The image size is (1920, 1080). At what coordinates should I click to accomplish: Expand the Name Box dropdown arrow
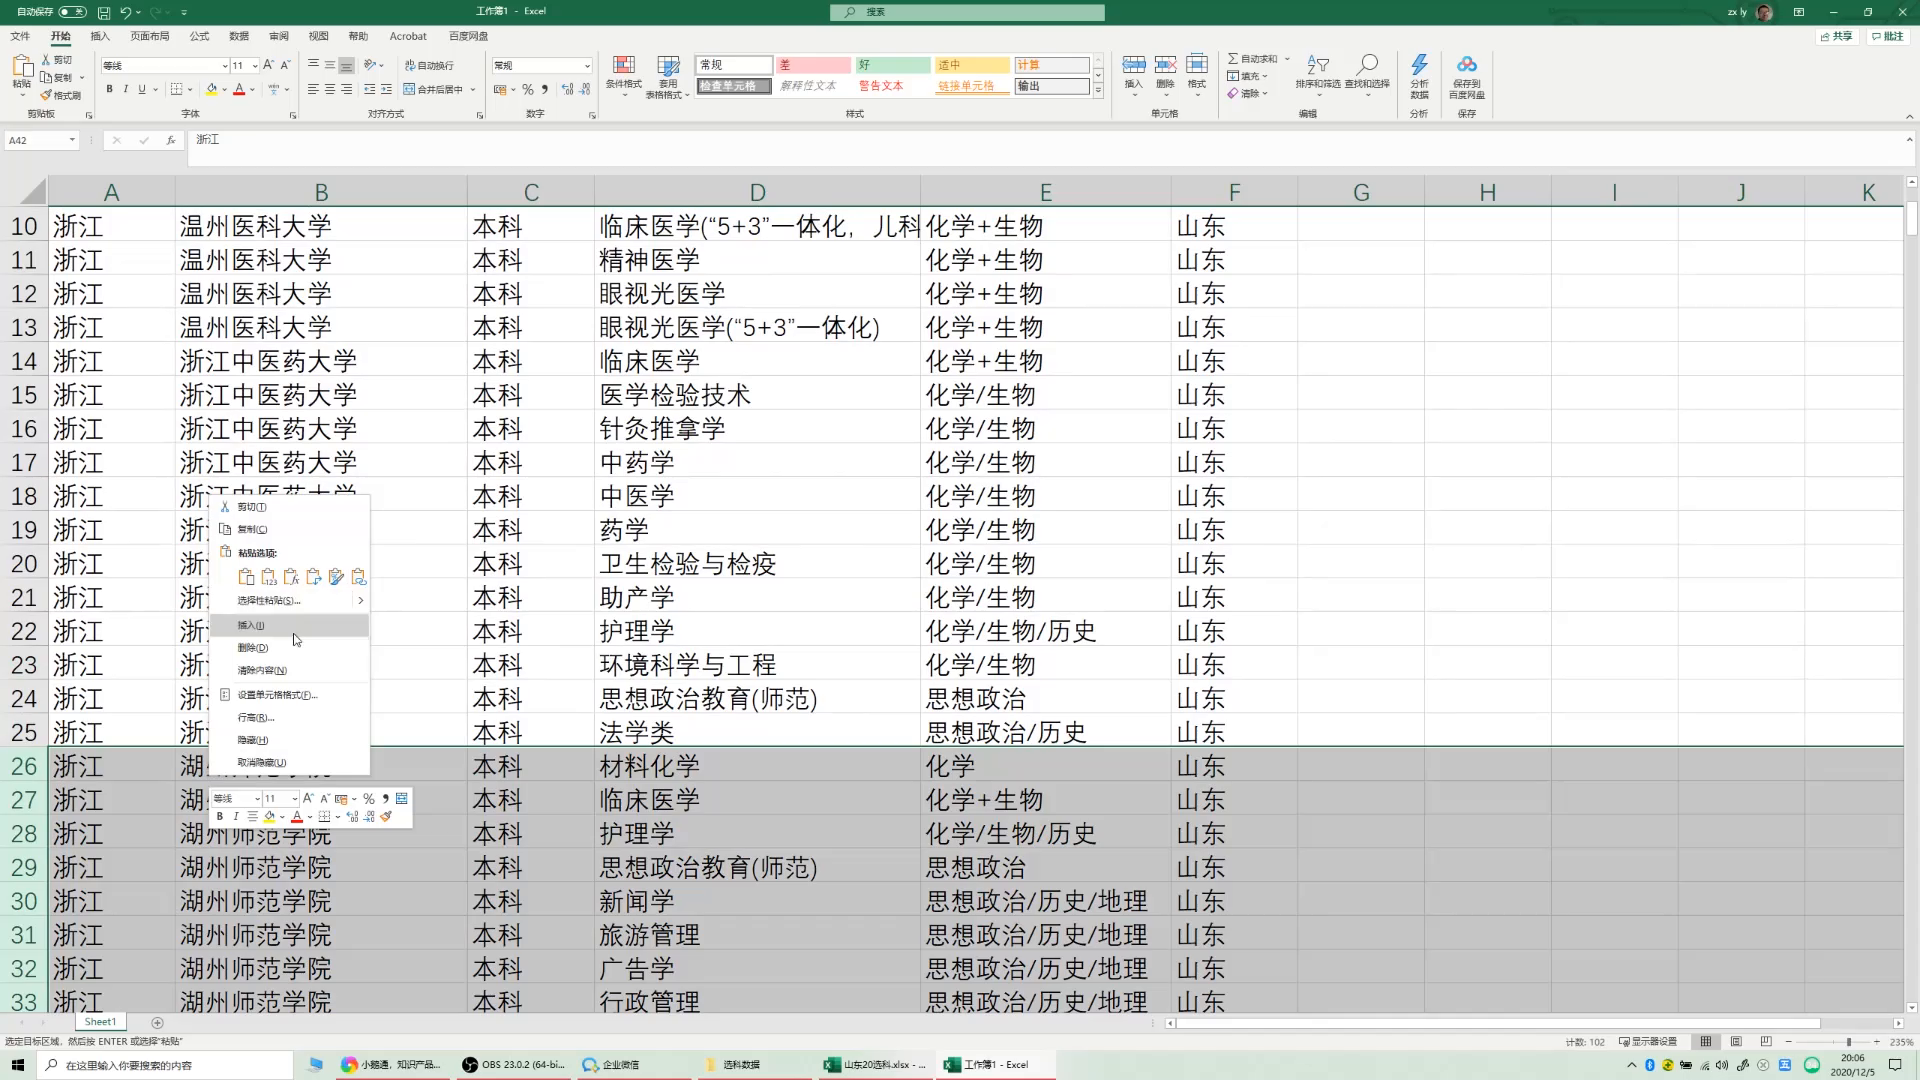[x=72, y=140]
